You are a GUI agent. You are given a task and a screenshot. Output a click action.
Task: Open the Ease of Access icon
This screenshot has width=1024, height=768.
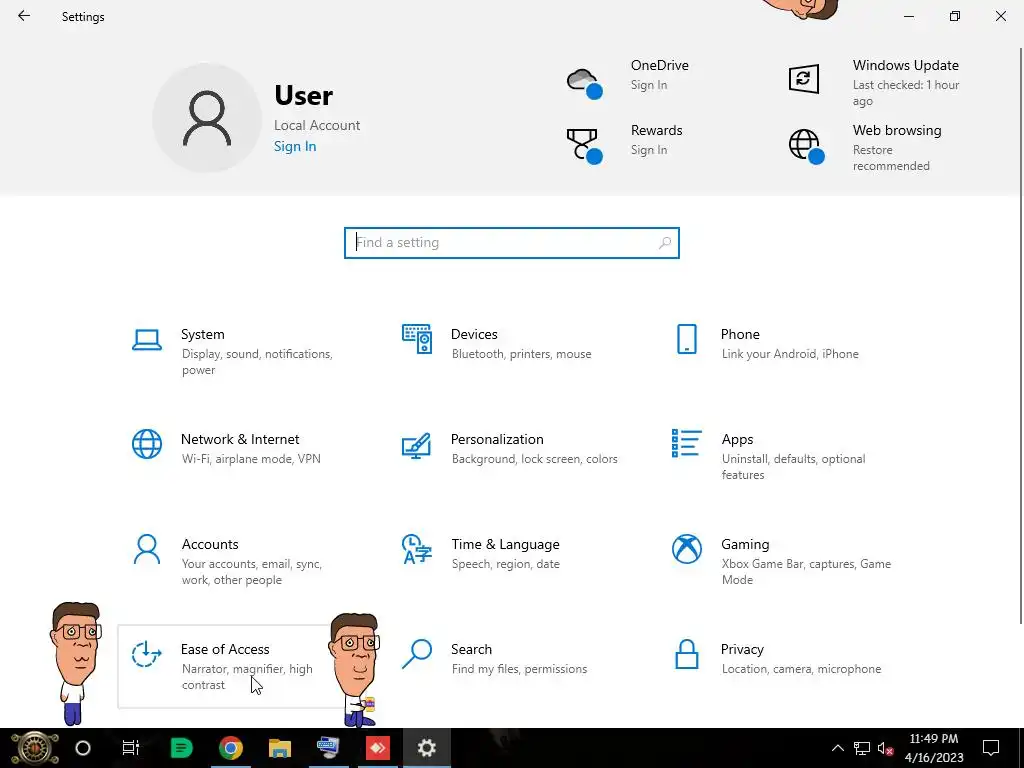coord(146,654)
